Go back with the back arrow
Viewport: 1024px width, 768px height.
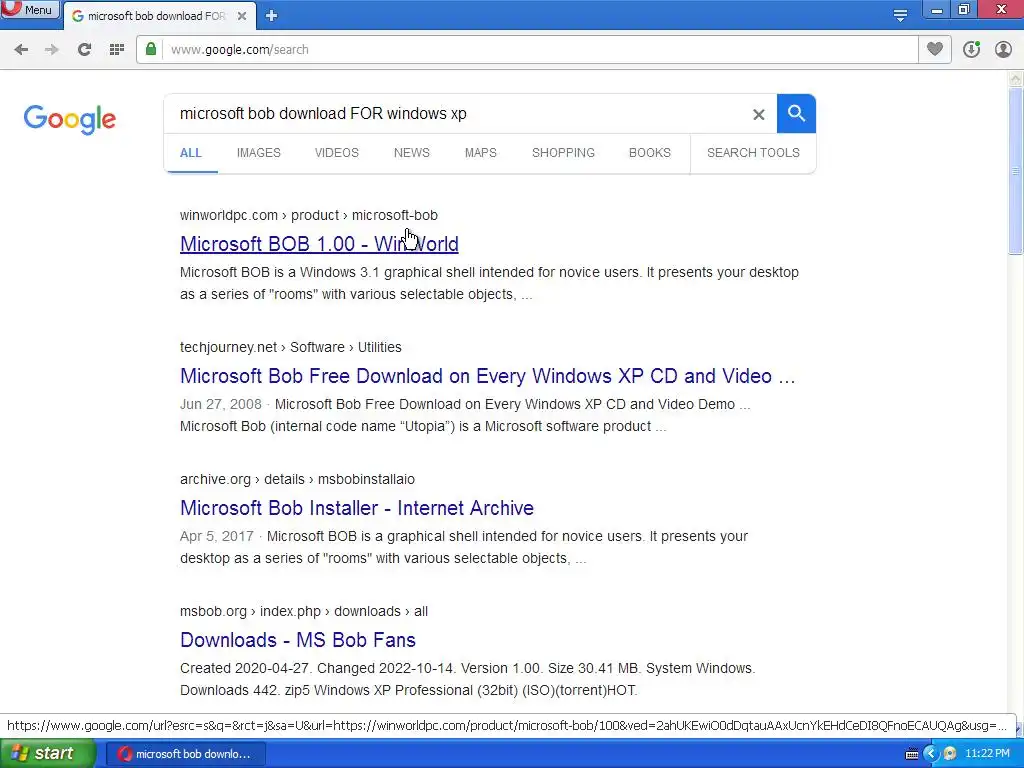pyautogui.click(x=21, y=50)
